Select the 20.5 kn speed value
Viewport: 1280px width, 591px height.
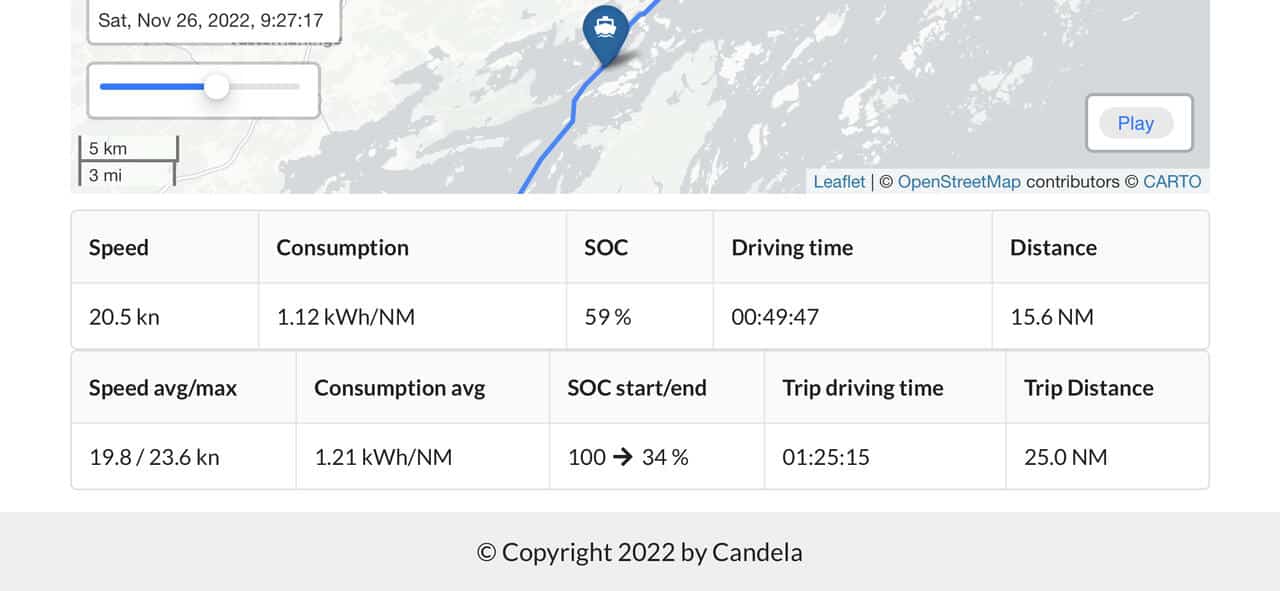(124, 317)
